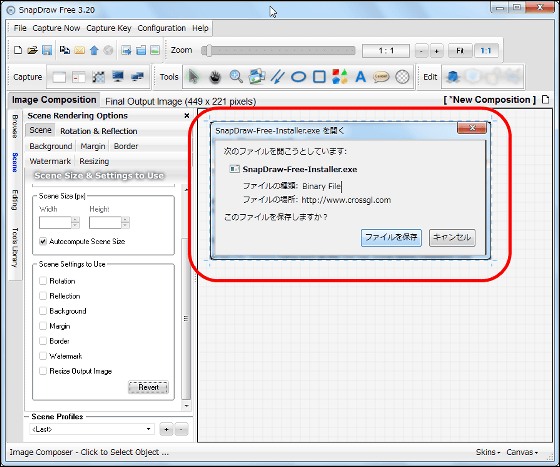This screenshot has width=560, height=467.
Task: Open the File menu
Action: [x=20, y=28]
